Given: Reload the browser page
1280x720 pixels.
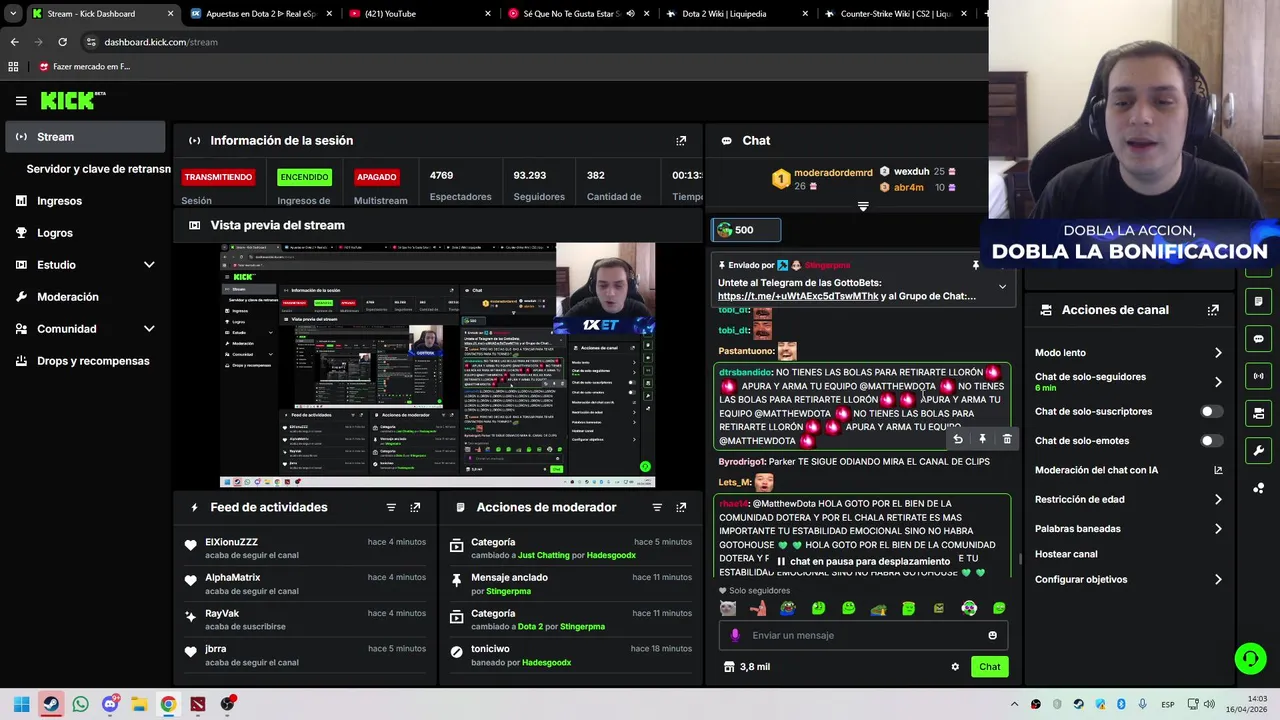Looking at the screenshot, I should [62, 42].
